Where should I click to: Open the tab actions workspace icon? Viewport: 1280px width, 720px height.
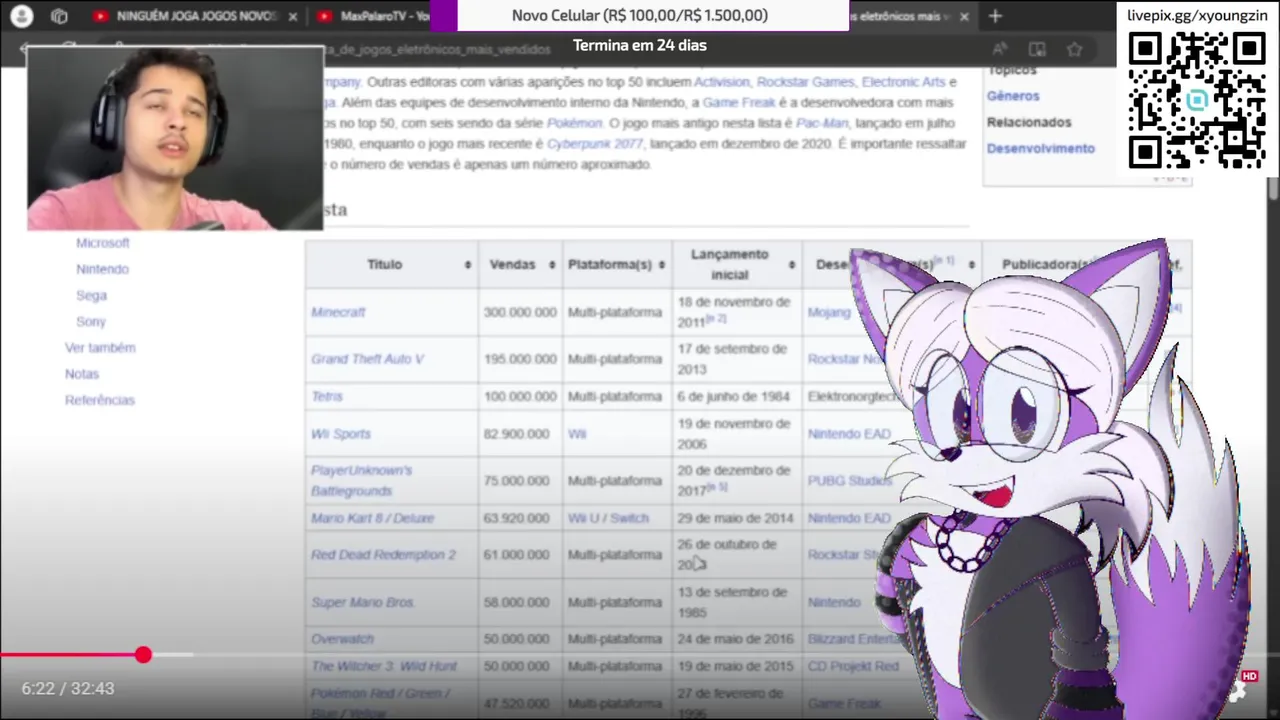click(x=59, y=16)
